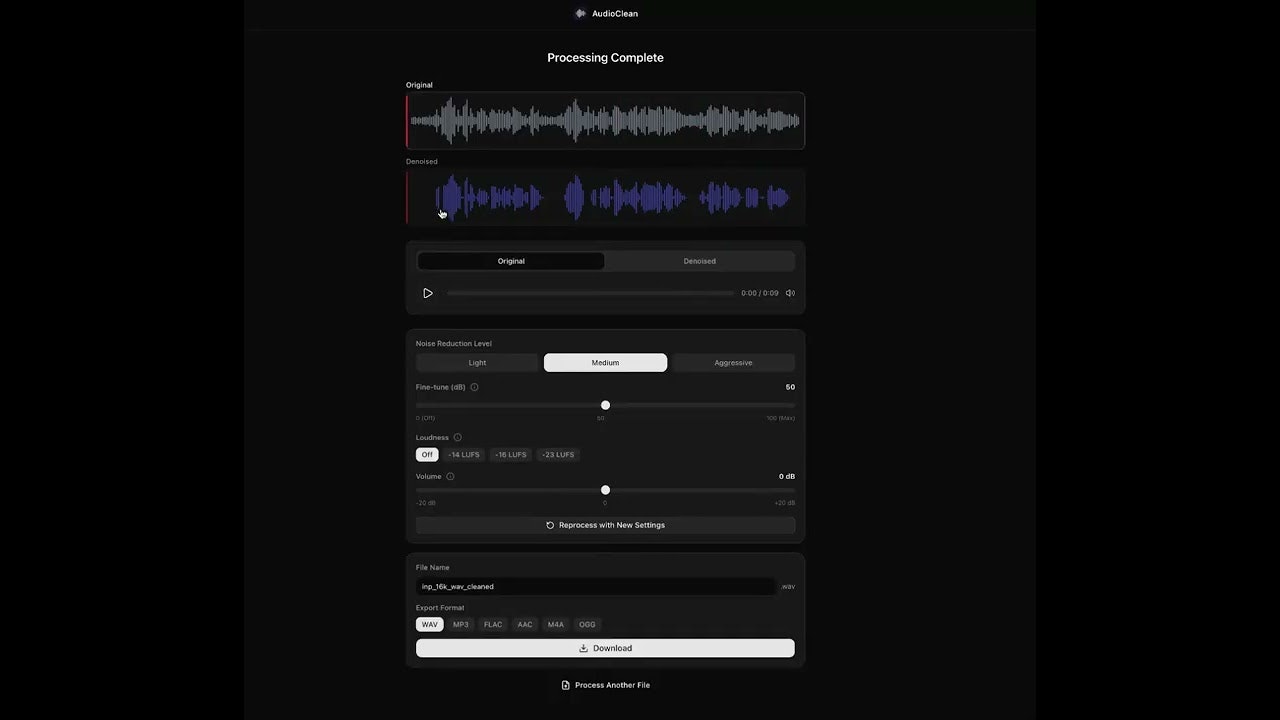
Task: Click the AudioClean logo icon
Action: (581, 13)
